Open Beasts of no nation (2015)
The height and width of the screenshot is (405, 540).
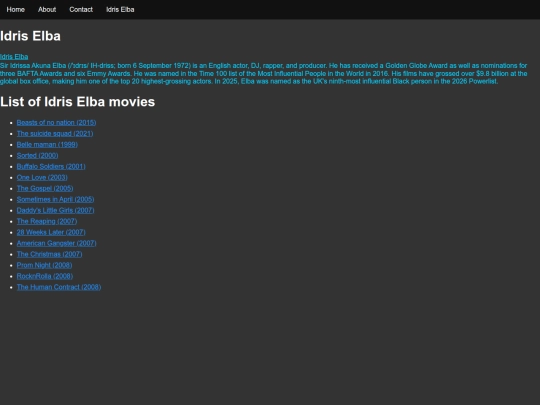pos(56,123)
